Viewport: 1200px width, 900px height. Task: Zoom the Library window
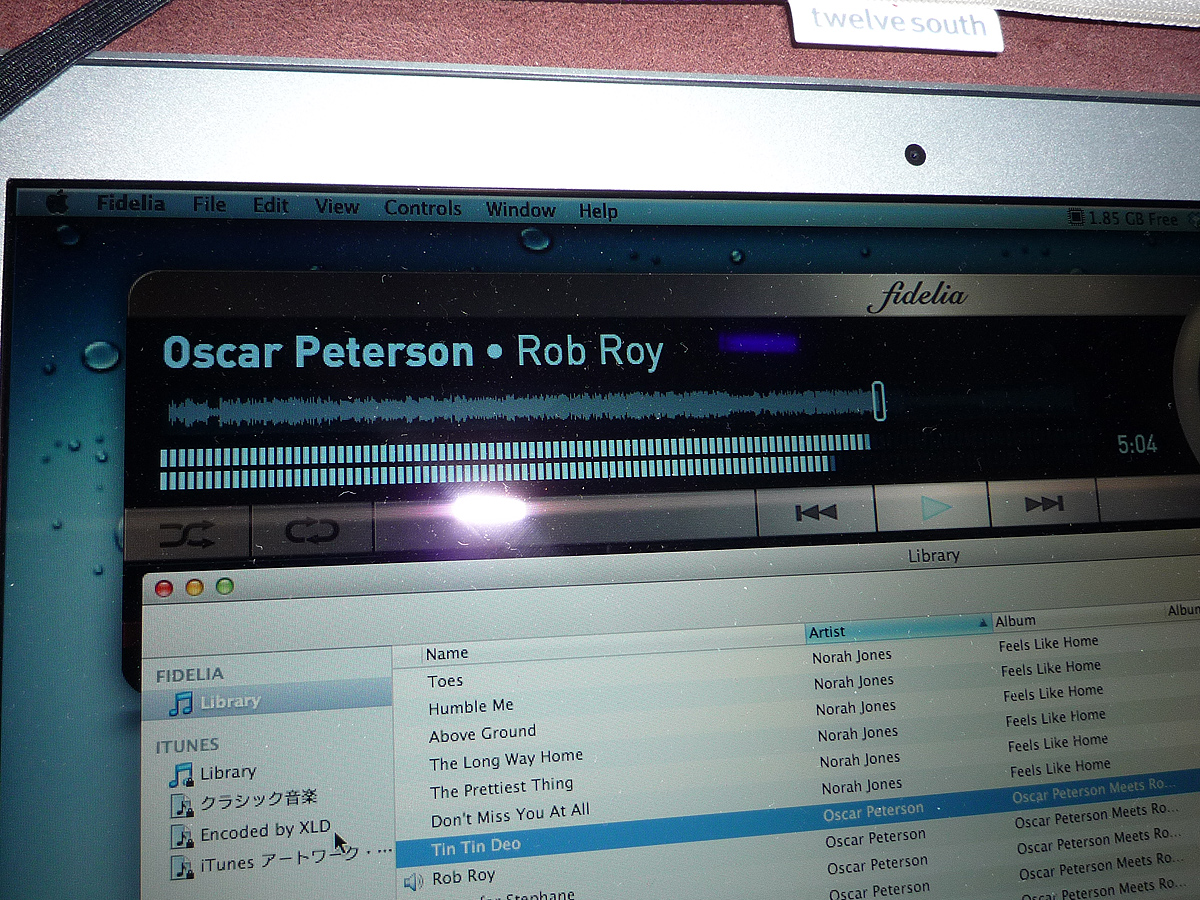(224, 587)
